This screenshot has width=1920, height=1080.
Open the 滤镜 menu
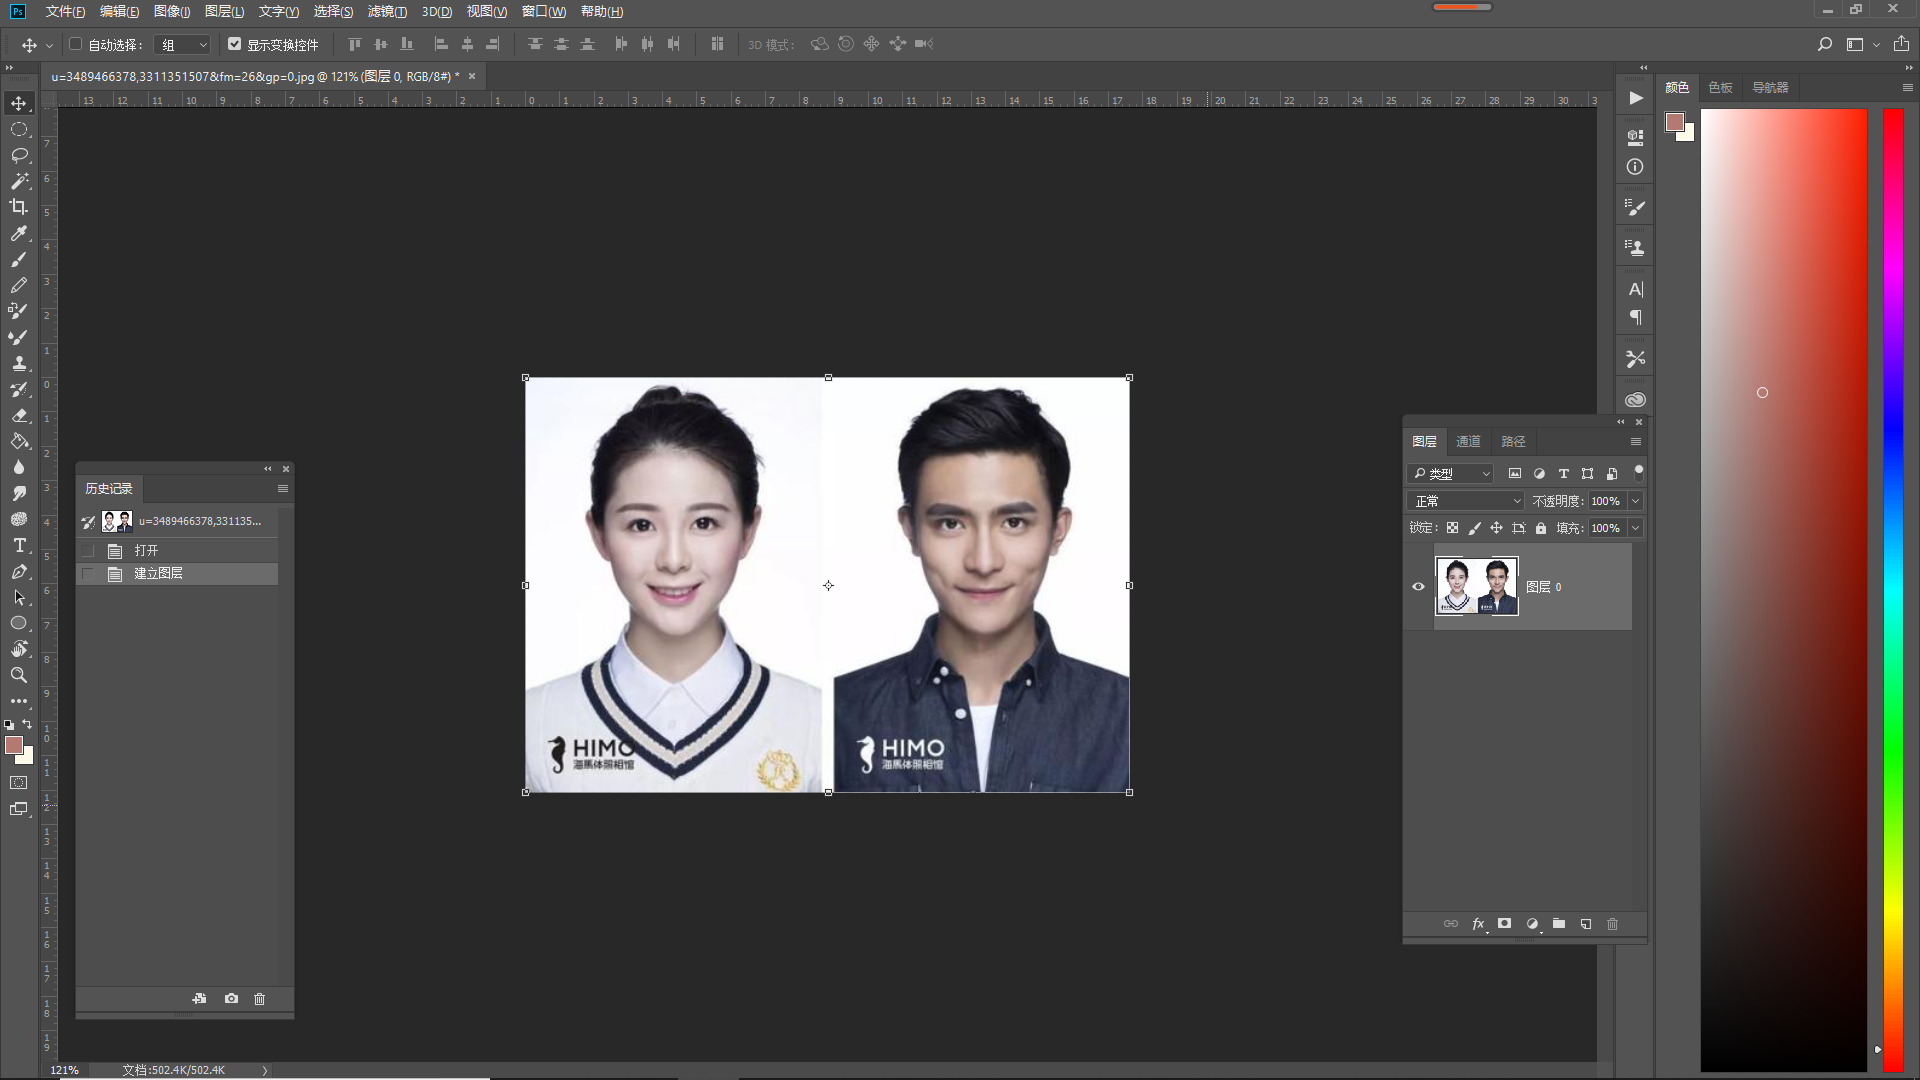click(x=387, y=11)
